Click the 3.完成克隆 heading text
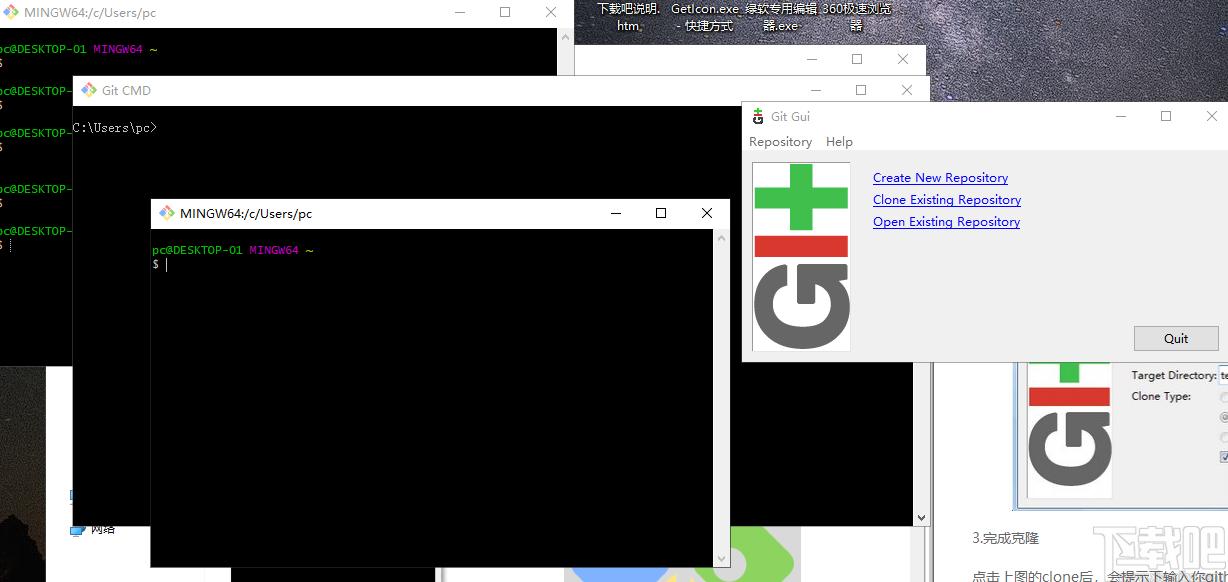Image resolution: width=1228 pixels, height=582 pixels. [x=1005, y=538]
